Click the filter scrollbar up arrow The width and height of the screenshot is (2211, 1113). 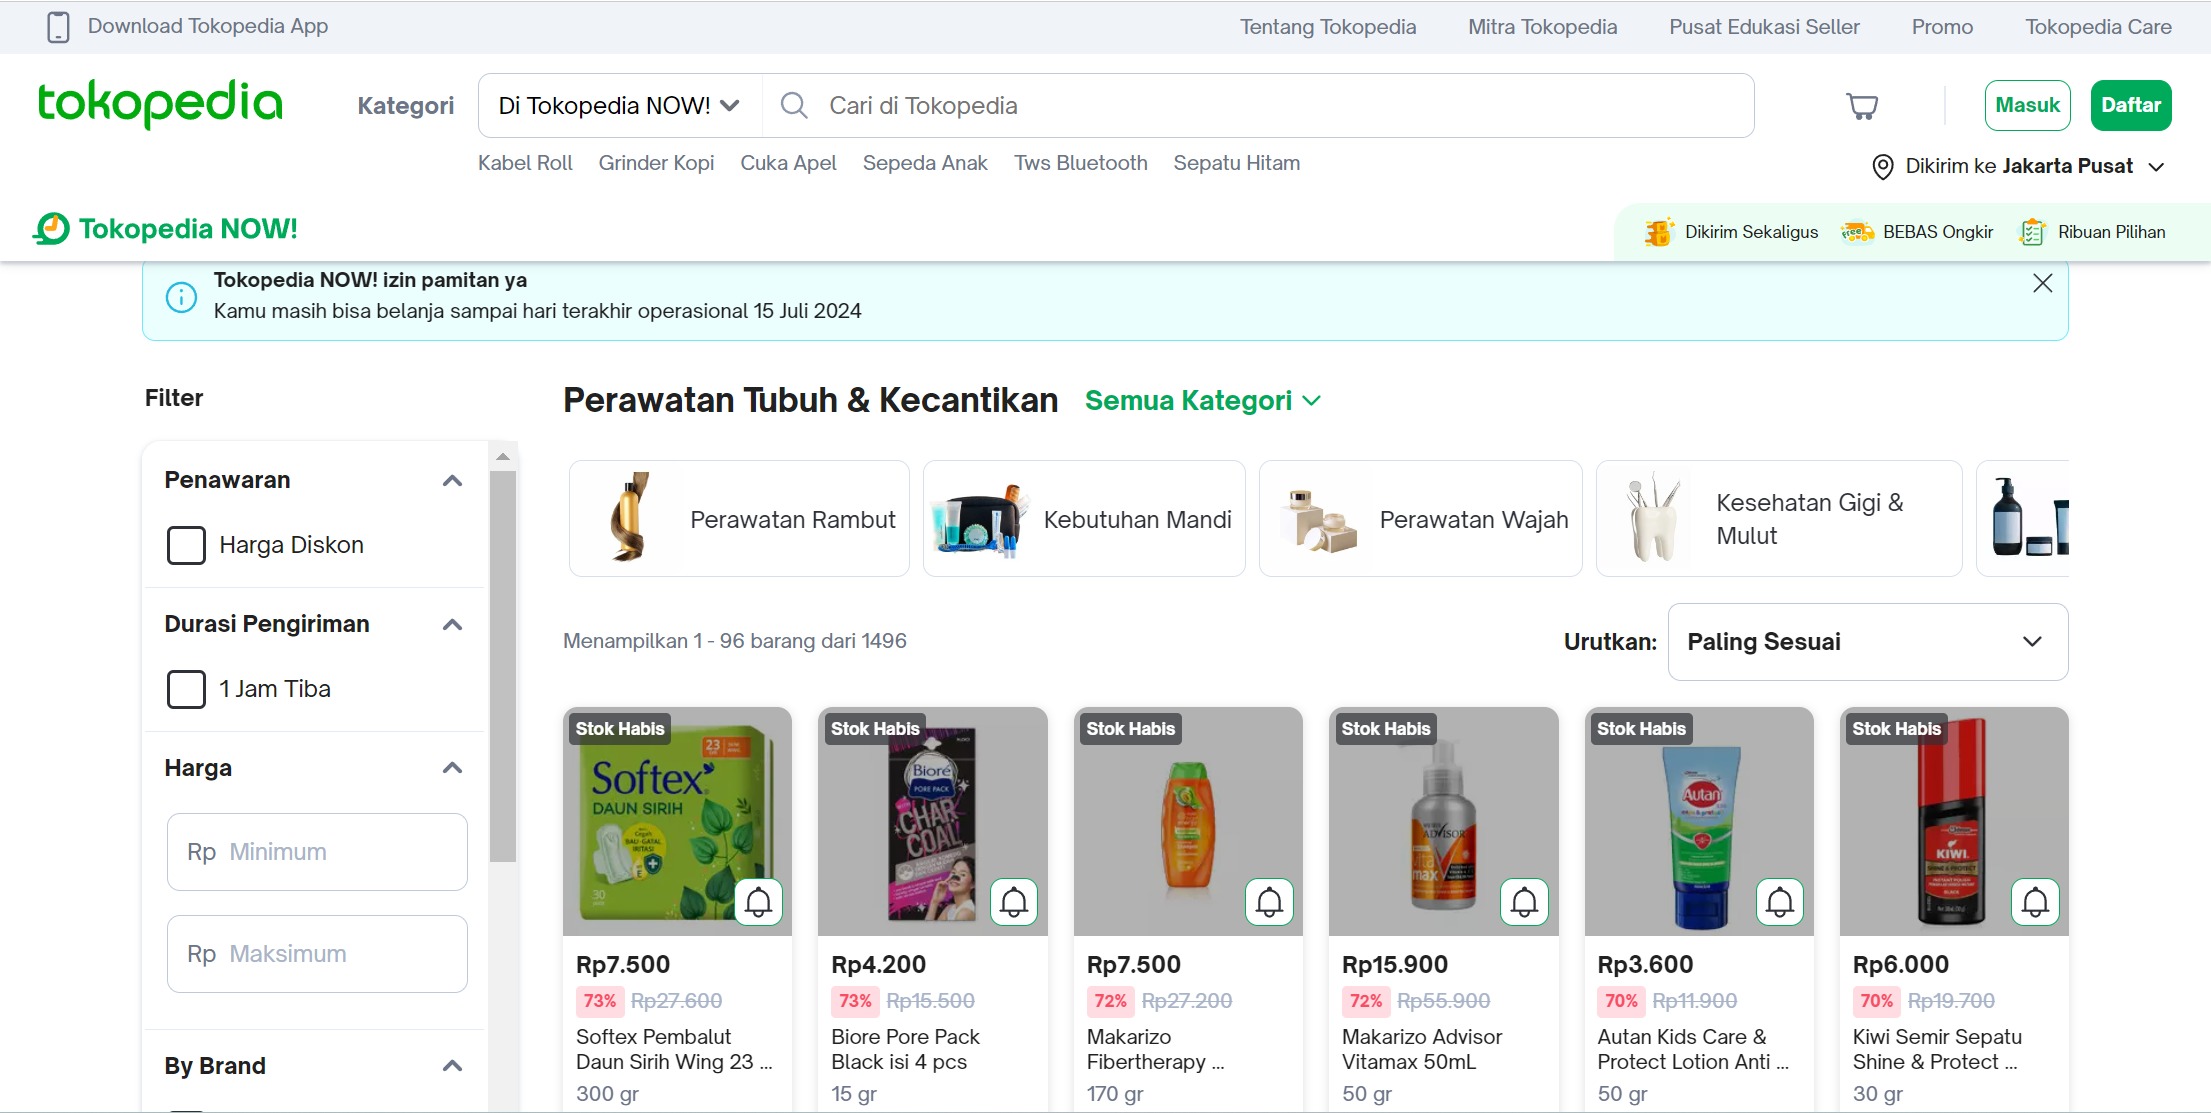point(503,456)
